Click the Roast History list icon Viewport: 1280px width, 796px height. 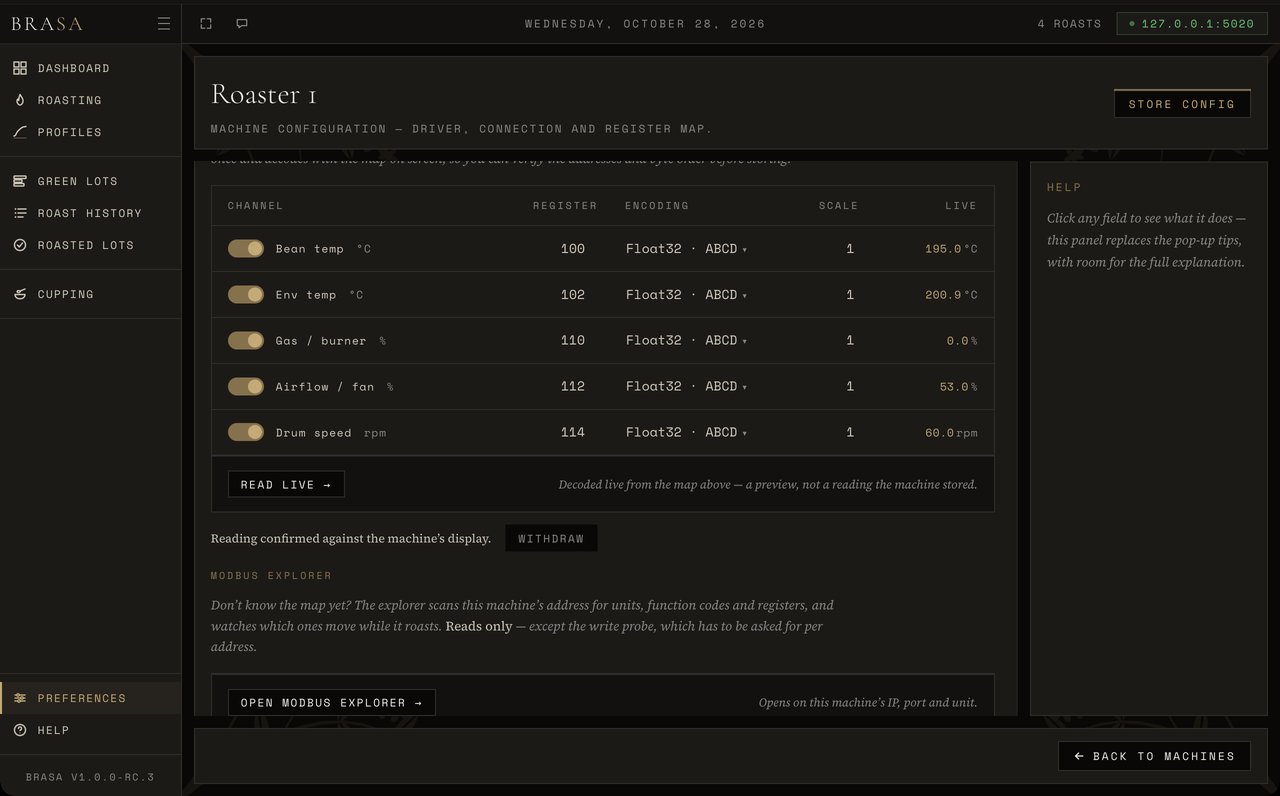[x=20, y=213]
